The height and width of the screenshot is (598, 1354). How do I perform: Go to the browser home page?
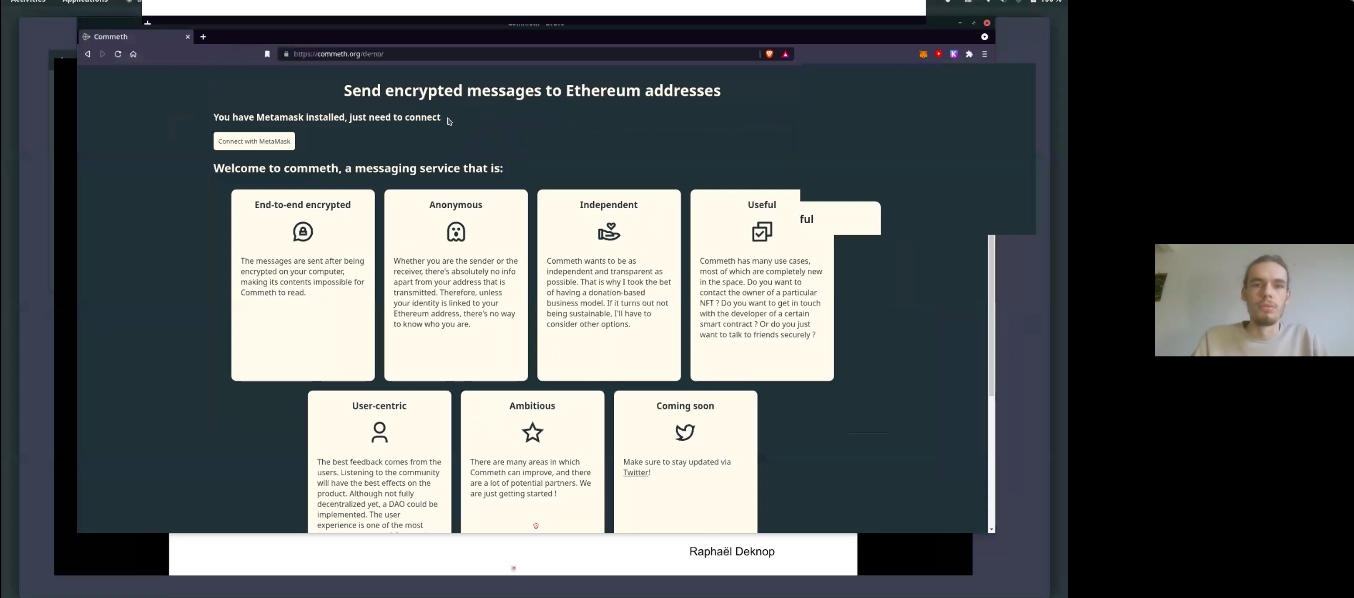pos(133,54)
